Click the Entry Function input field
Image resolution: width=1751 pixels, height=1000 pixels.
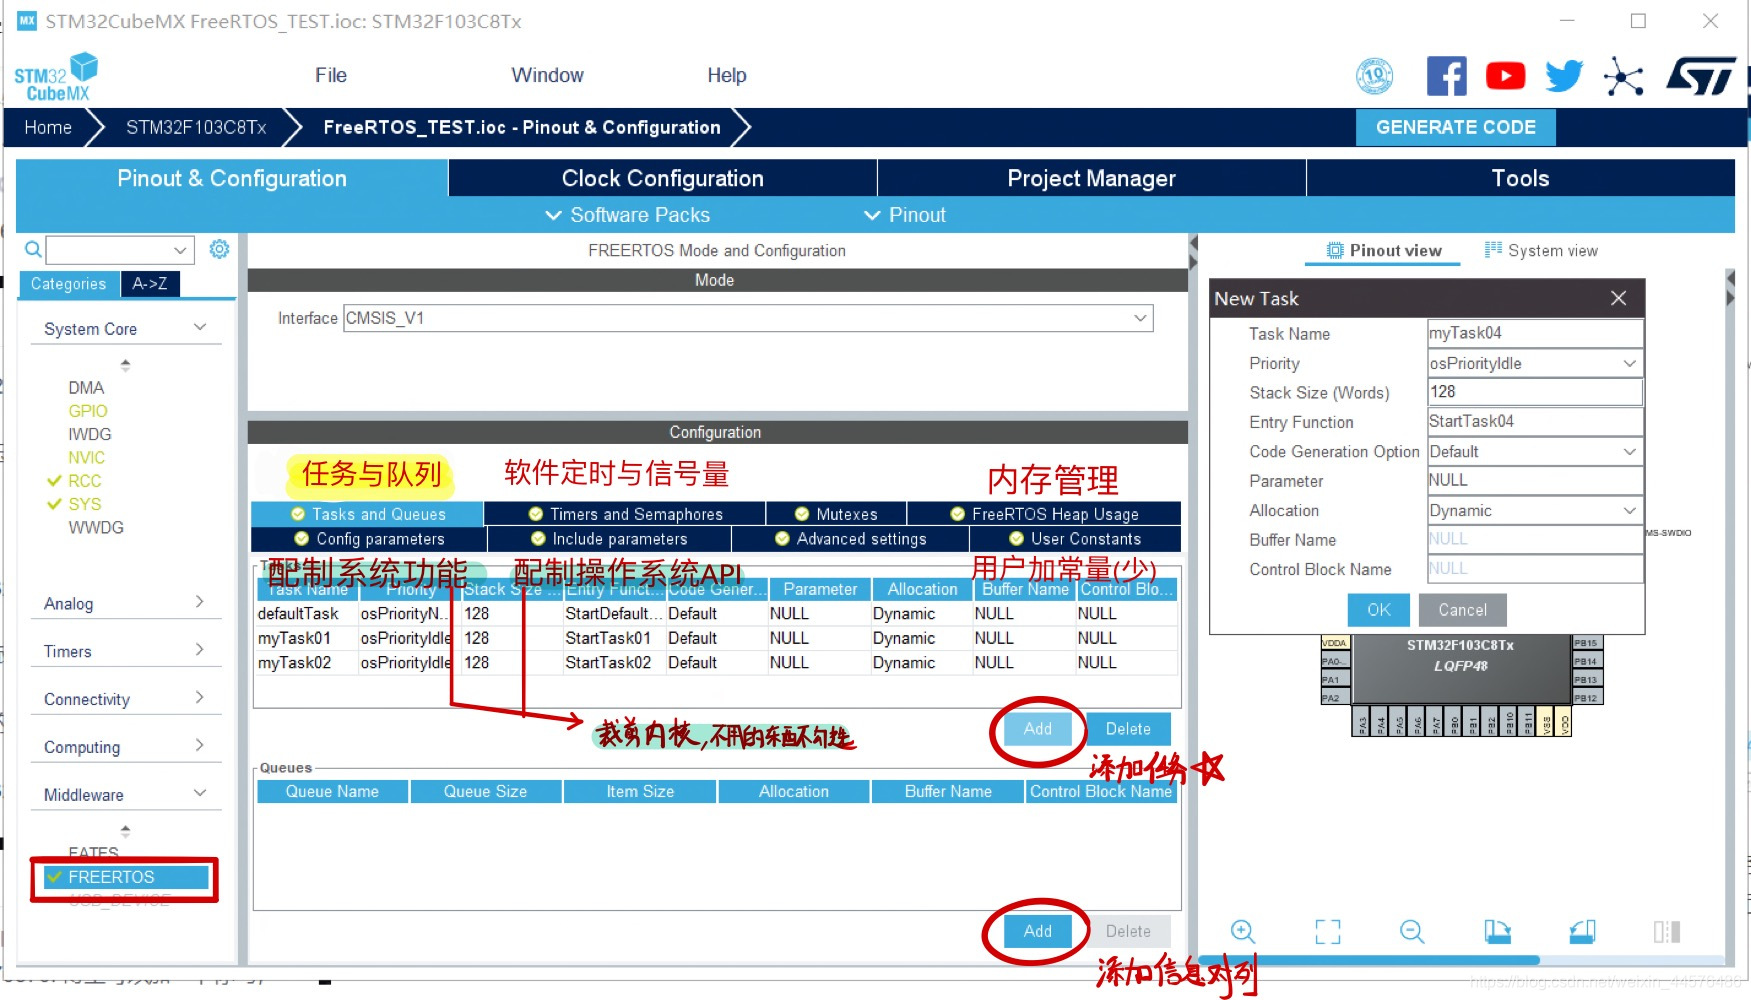[x=1535, y=421]
